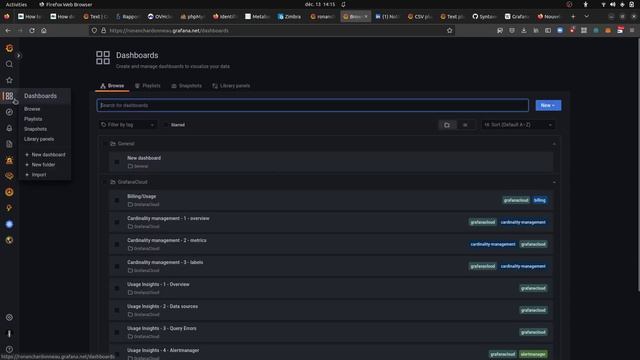
Task: Select New folder in Dashboards flyout menu
Action: pos(43,165)
